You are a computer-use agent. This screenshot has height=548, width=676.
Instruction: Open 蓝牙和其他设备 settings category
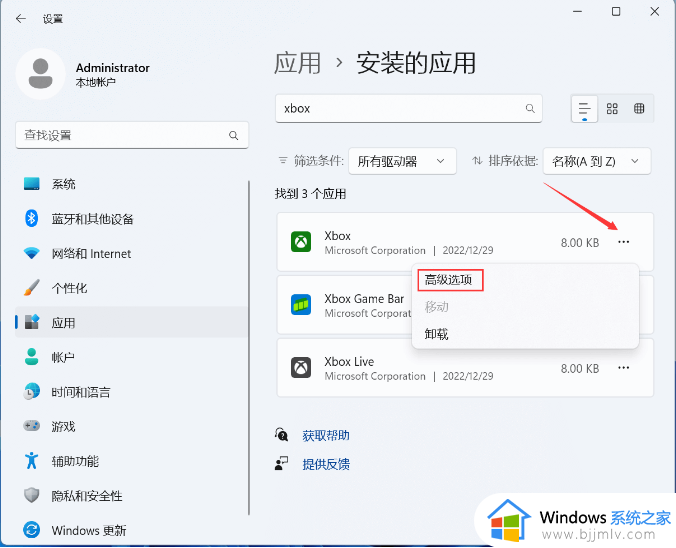click(131, 219)
